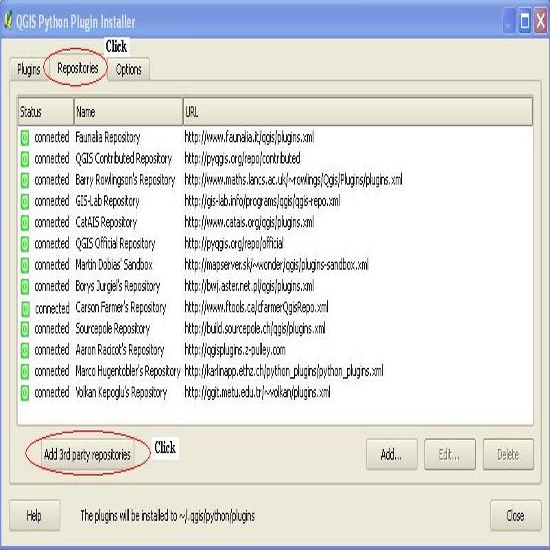Screen dimensions: 550x550
Task: Click the status icon of Barry Rowlingson's Repository
Action: click(x=25, y=180)
